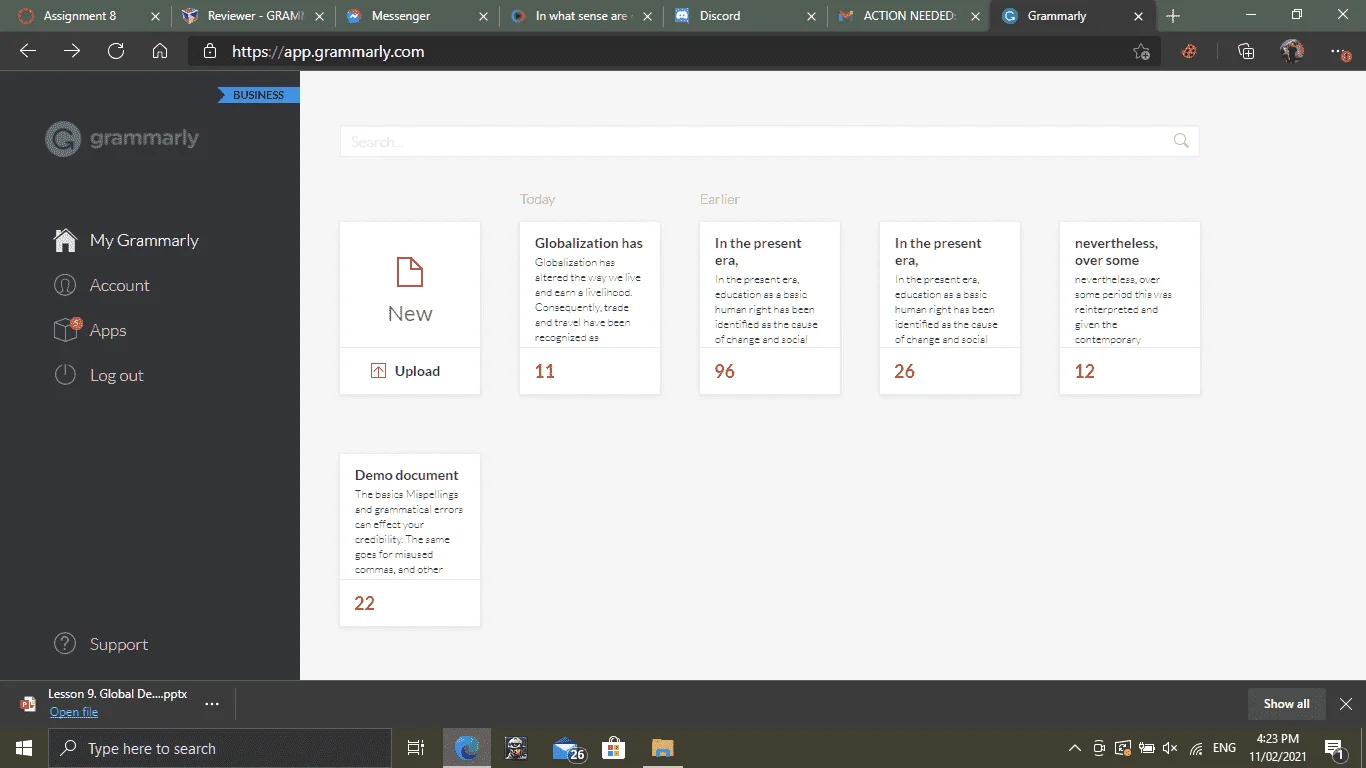Open Support help link
The image size is (1366, 768).
click(x=100, y=644)
